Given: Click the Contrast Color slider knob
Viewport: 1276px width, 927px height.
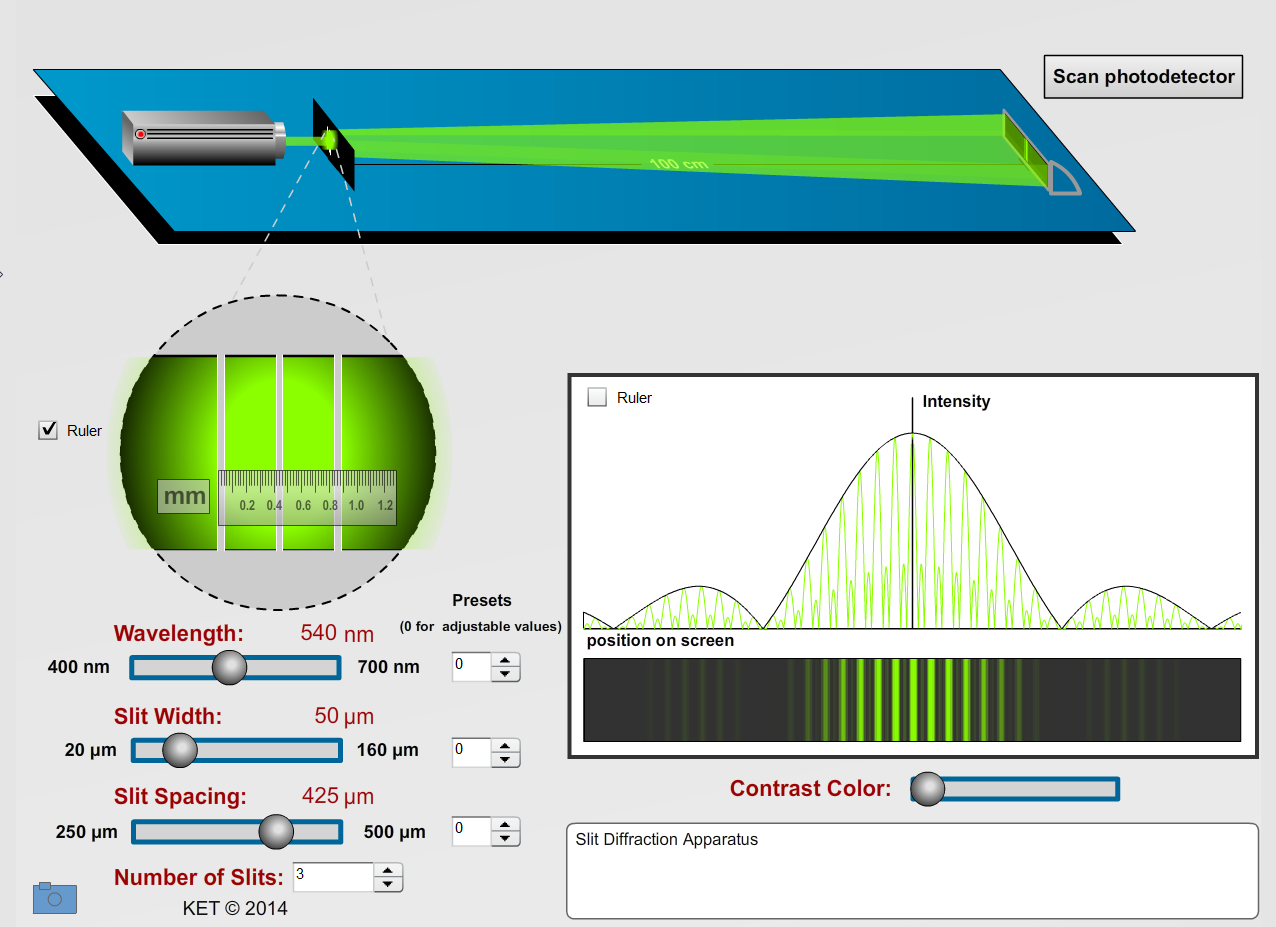Looking at the screenshot, I should [928, 789].
